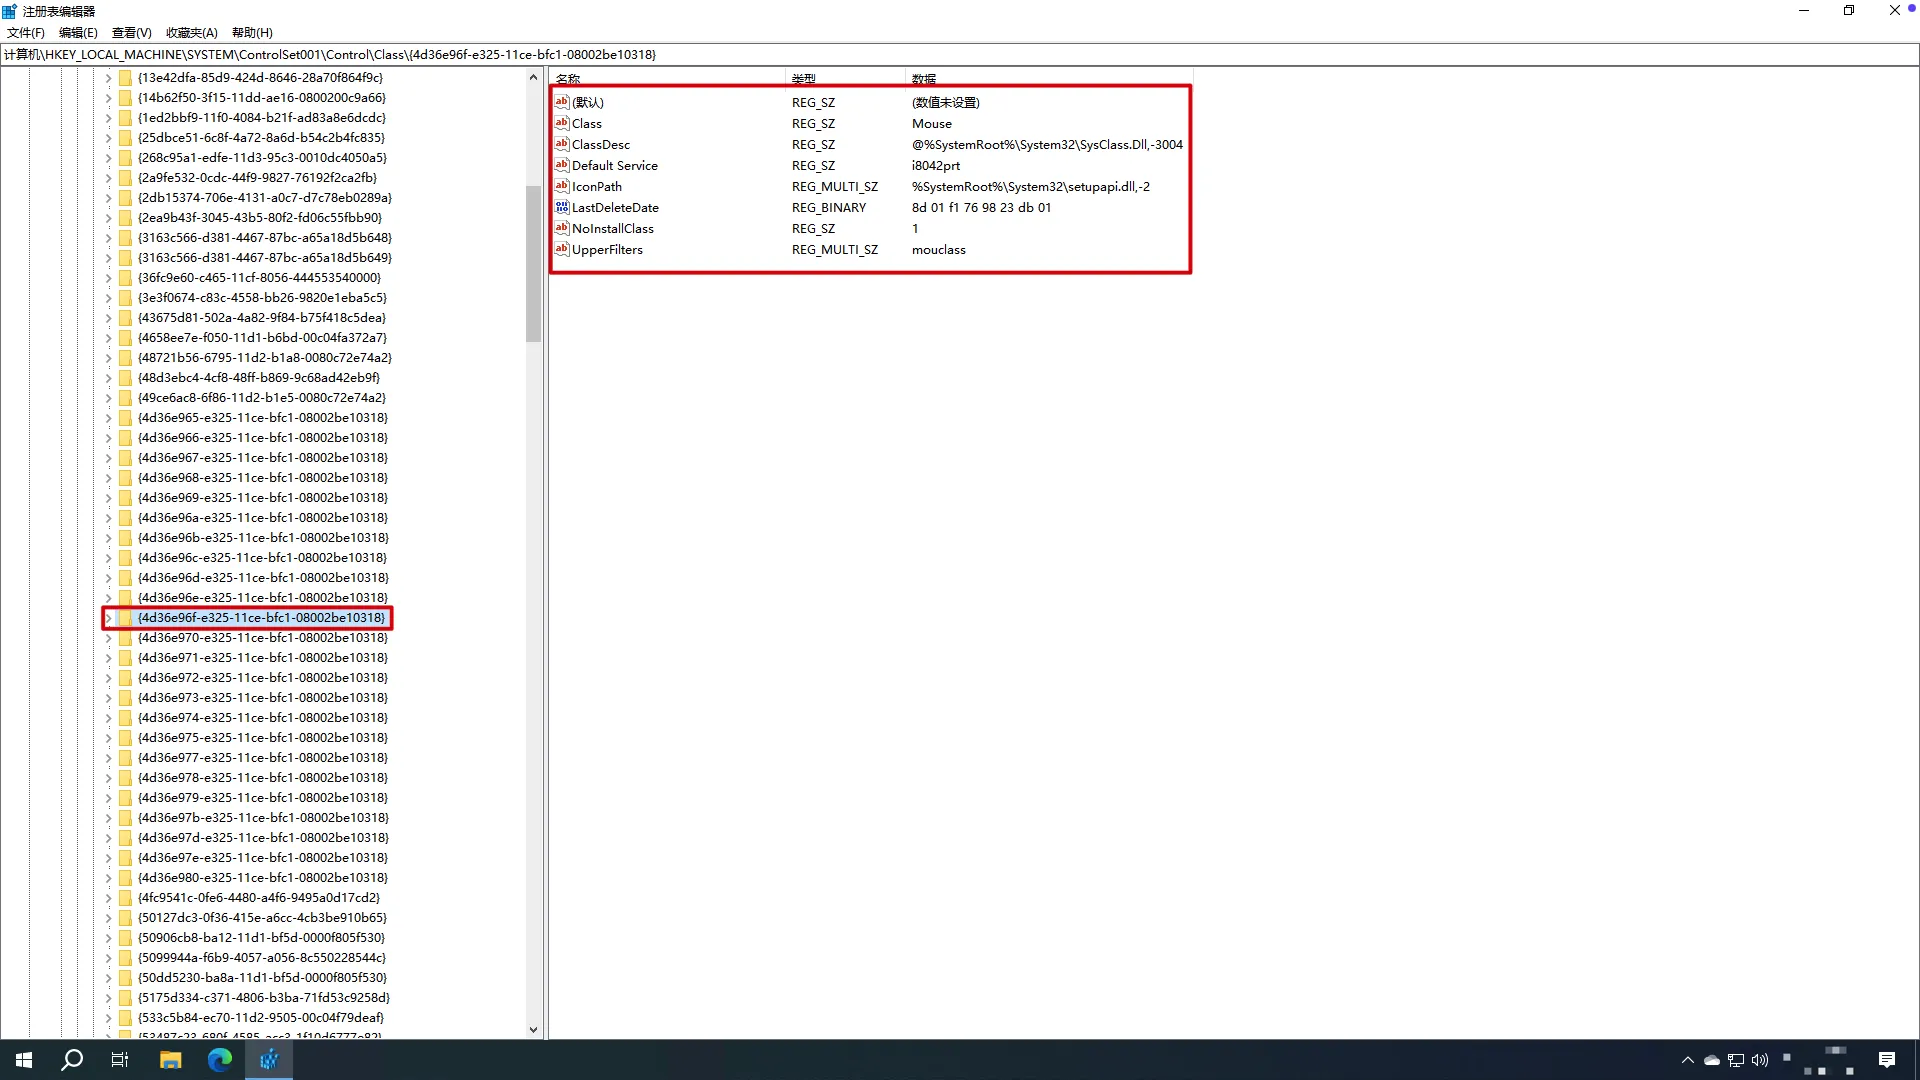The height and width of the screenshot is (1080, 1920).
Task: Open the 查看(V) menu
Action: pos(131,33)
